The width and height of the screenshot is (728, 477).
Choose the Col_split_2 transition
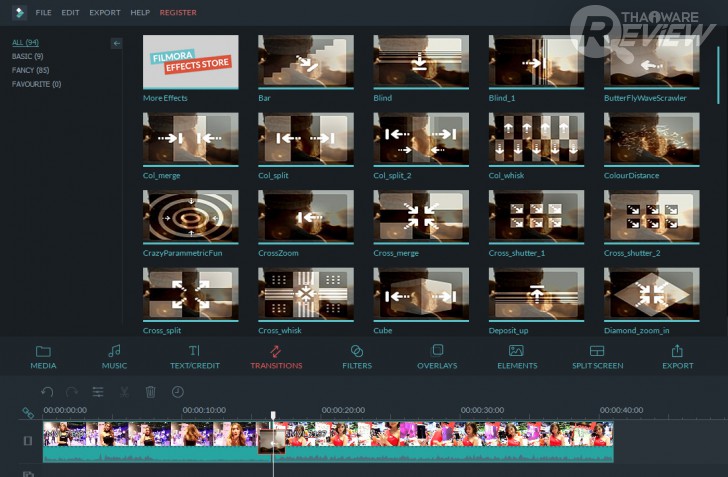[x=421, y=139]
